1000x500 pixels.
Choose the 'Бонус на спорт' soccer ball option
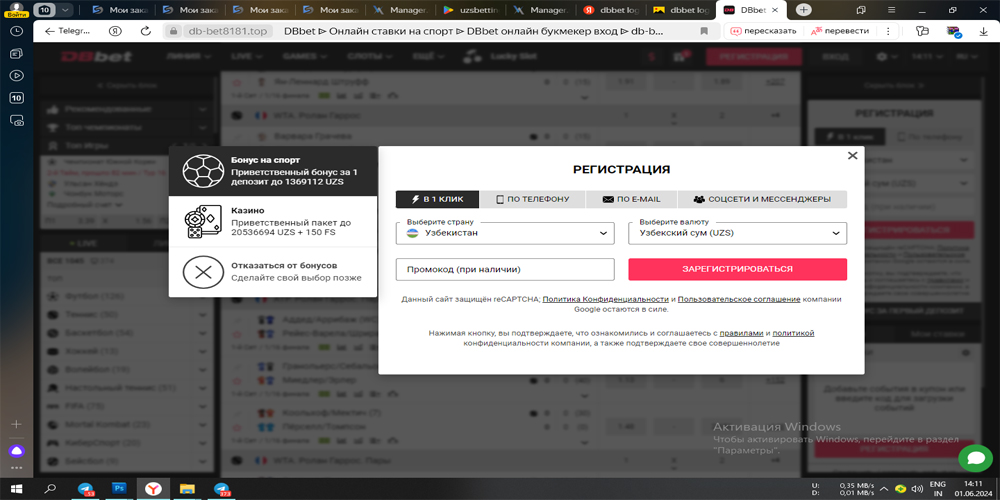(x=274, y=170)
